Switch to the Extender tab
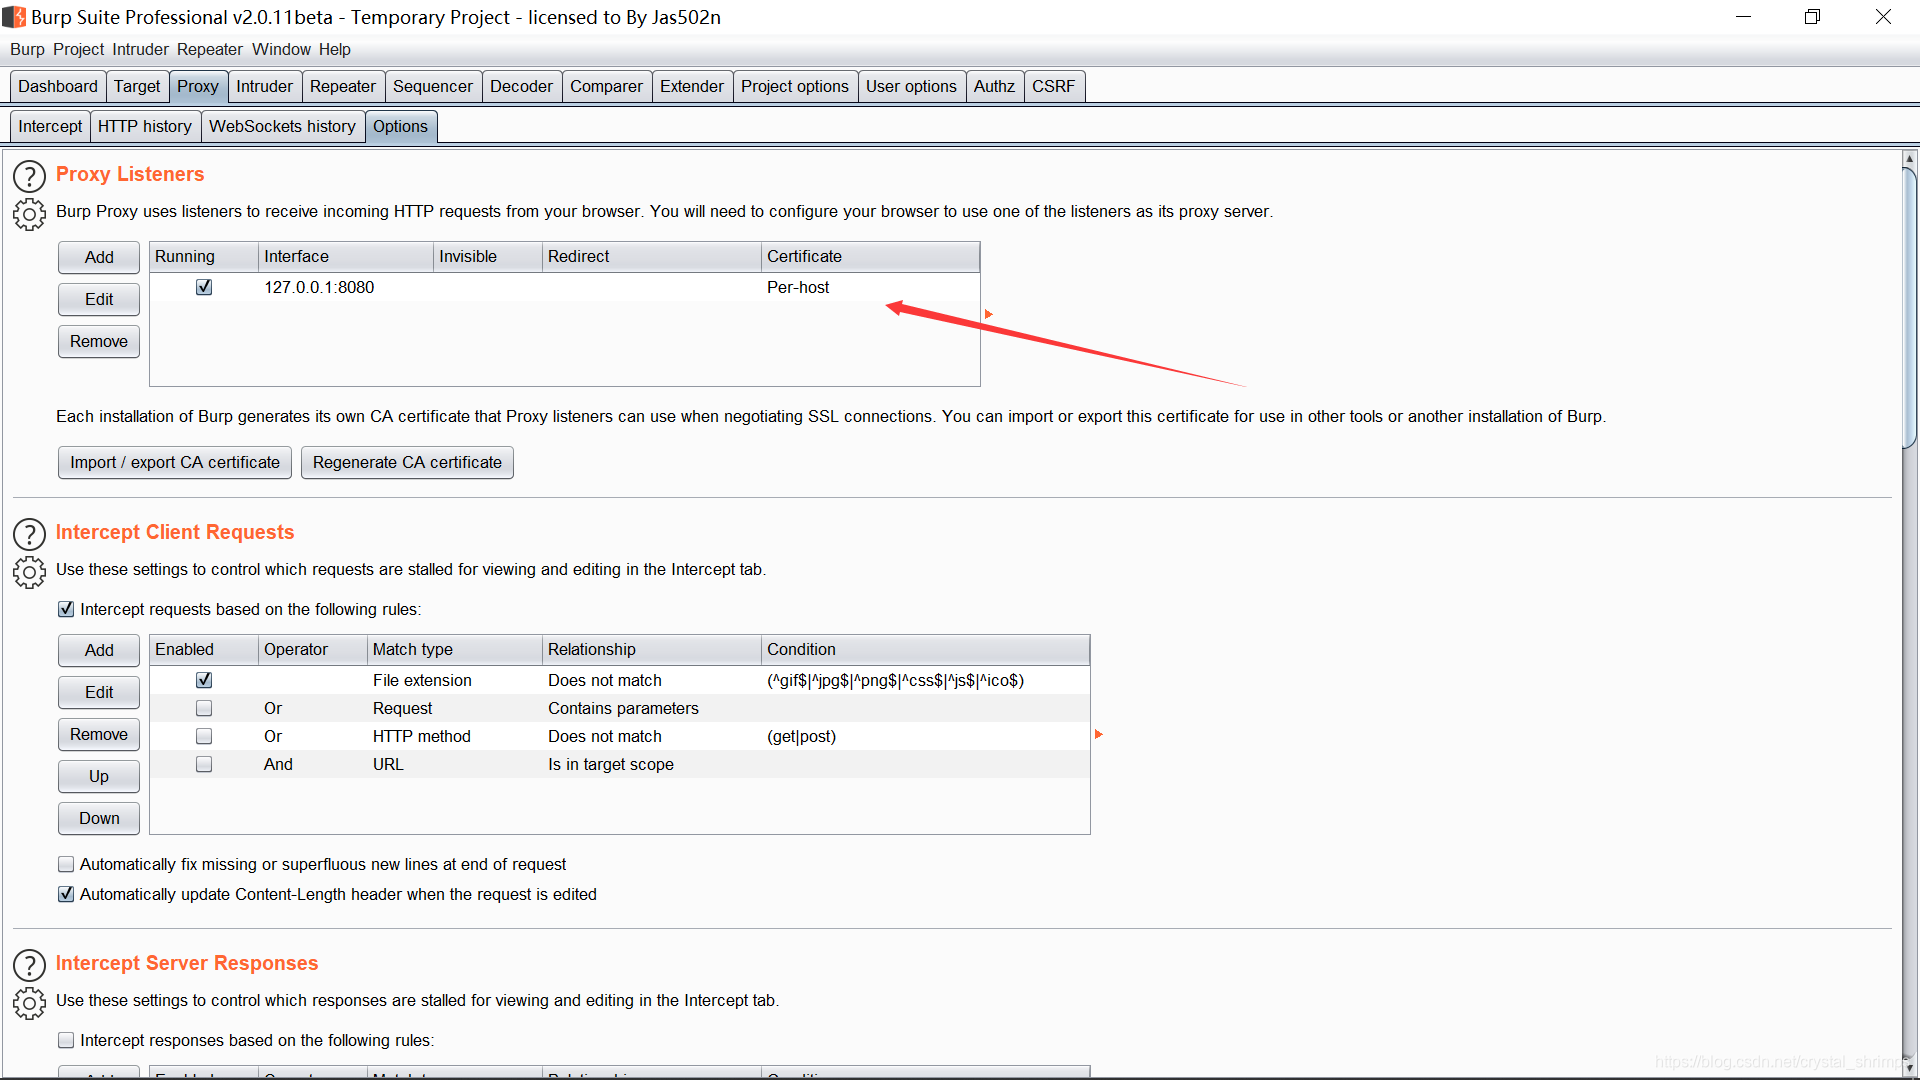Viewport: 1920px width, 1080px height. tap(692, 86)
